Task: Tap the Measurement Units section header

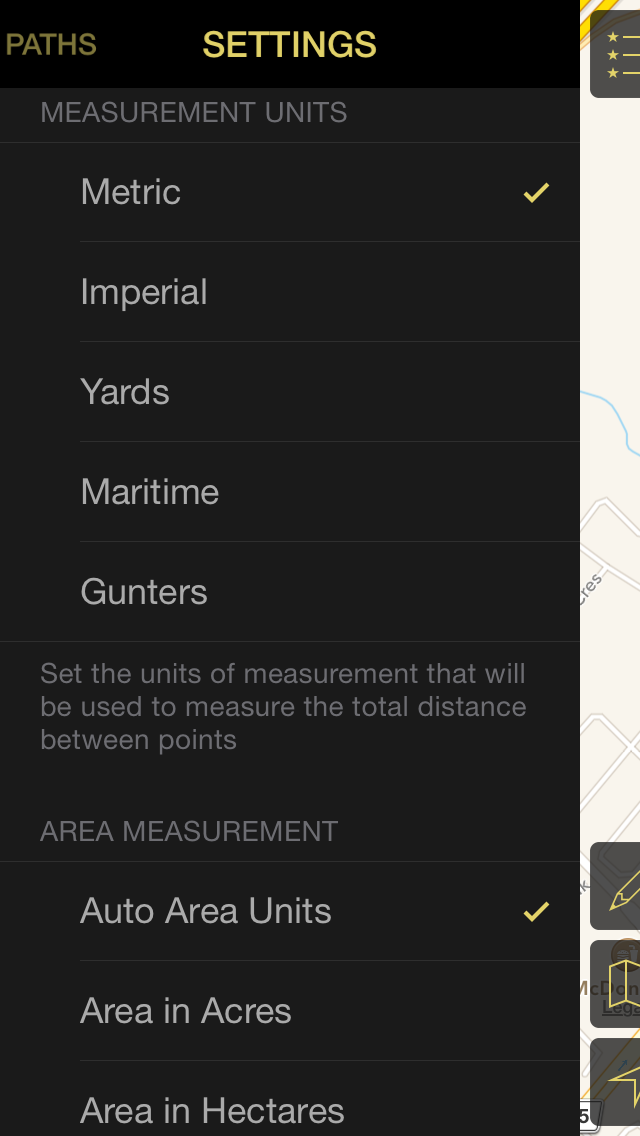Action: pyautogui.click(x=194, y=113)
